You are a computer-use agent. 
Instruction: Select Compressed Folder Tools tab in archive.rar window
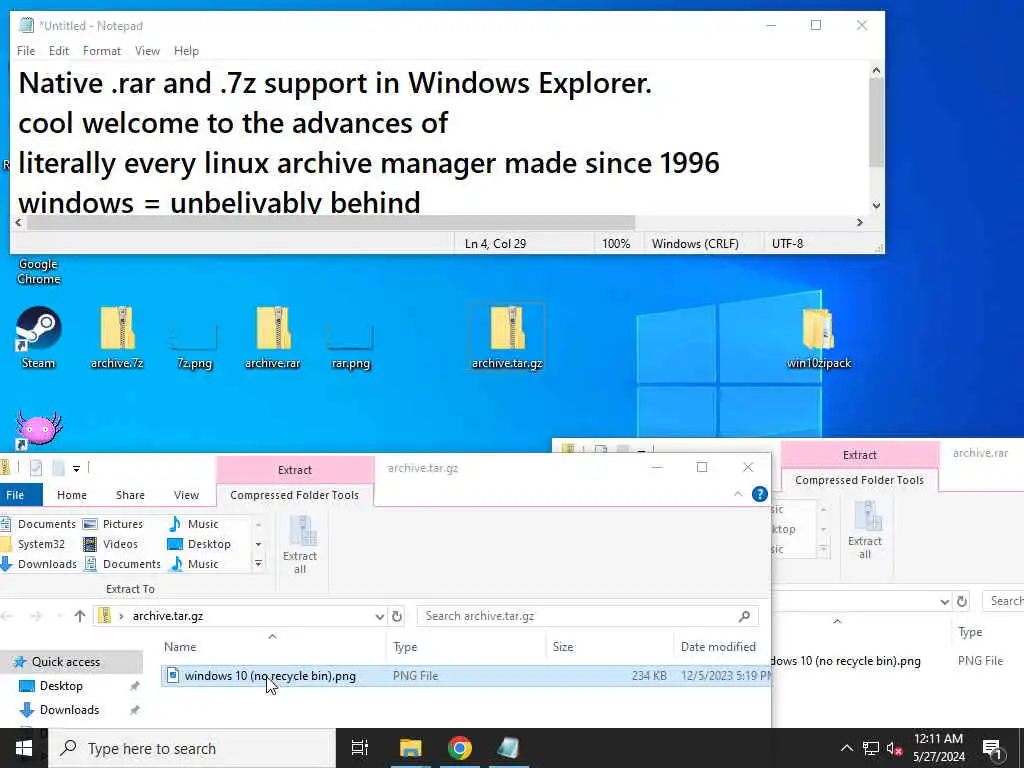pos(859,480)
